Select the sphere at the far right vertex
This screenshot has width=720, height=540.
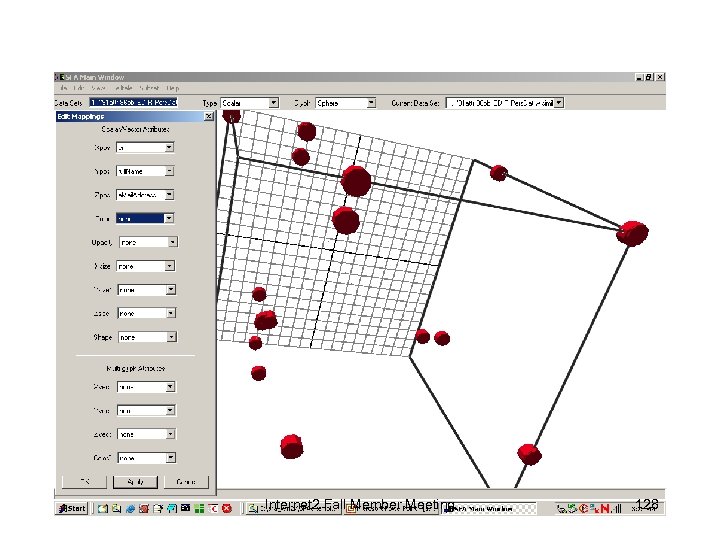pos(632,233)
